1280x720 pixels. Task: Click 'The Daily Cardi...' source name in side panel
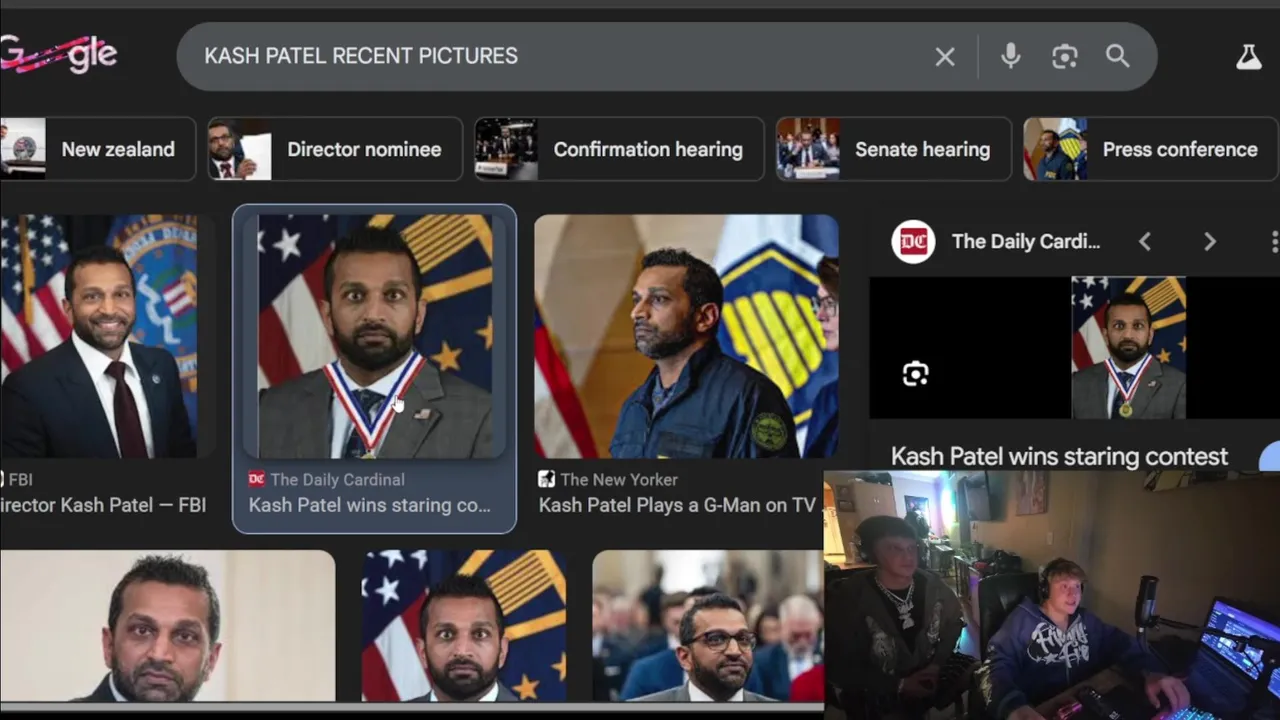[x=1026, y=241]
